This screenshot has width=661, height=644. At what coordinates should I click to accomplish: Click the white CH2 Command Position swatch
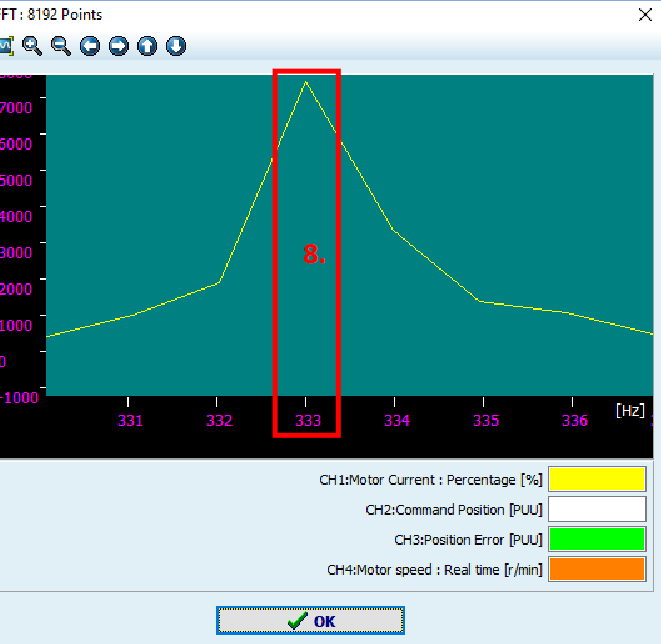pos(596,510)
